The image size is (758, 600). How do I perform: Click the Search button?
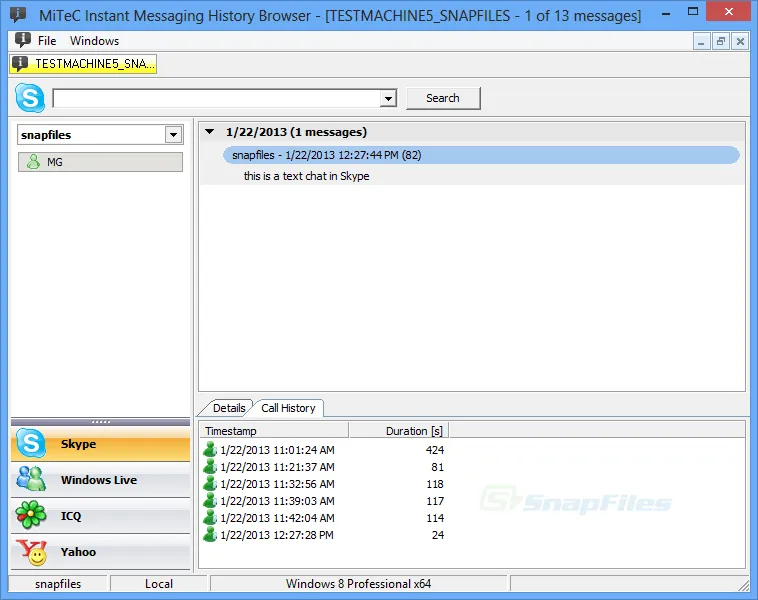click(443, 98)
